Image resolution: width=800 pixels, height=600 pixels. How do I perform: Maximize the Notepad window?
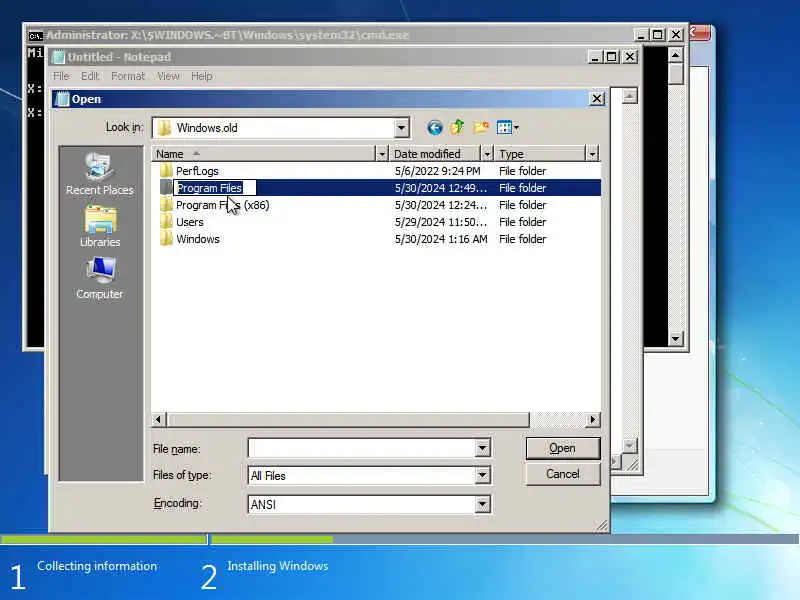pos(611,57)
